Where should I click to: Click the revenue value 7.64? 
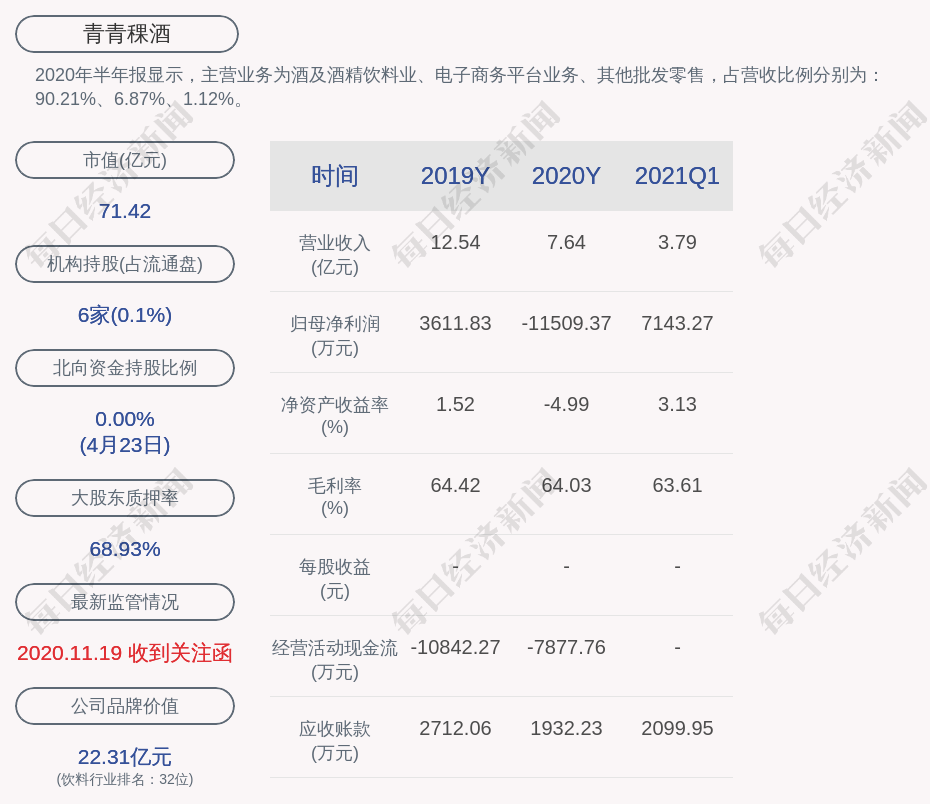click(x=566, y=243)
